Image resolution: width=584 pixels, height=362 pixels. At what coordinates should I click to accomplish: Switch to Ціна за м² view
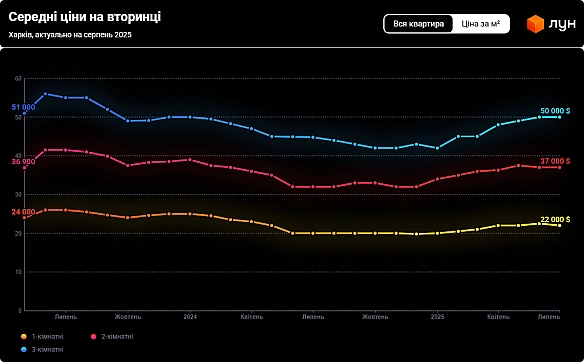(x=480, y=24)
